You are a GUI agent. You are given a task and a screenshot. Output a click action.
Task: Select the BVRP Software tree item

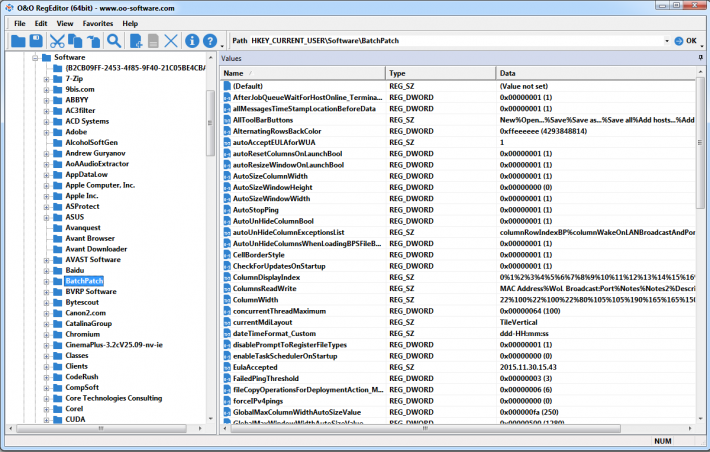pyautogui.click(x=91, y=292)
